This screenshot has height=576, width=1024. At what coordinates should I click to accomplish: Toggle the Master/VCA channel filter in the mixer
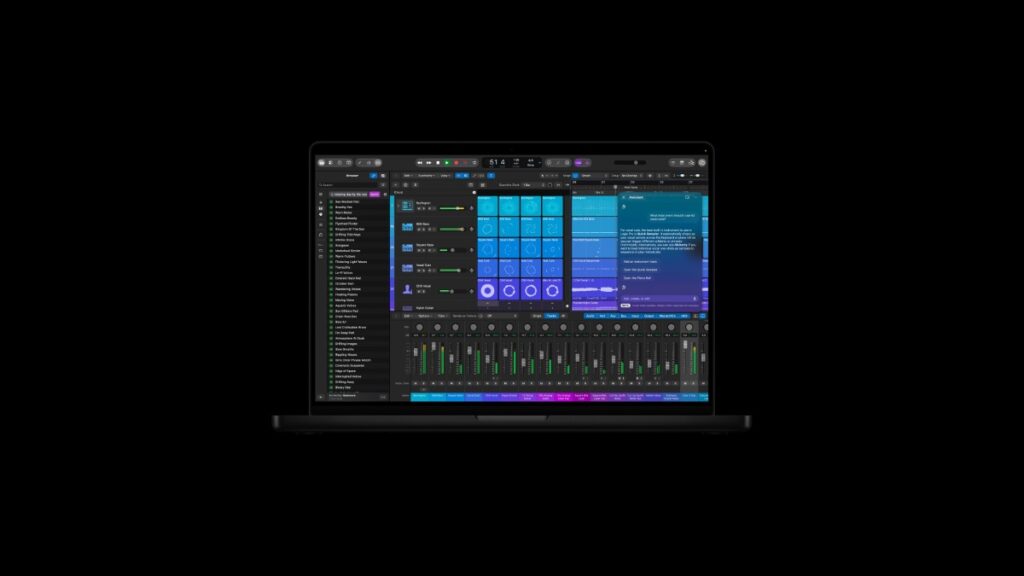pos(667,316)
